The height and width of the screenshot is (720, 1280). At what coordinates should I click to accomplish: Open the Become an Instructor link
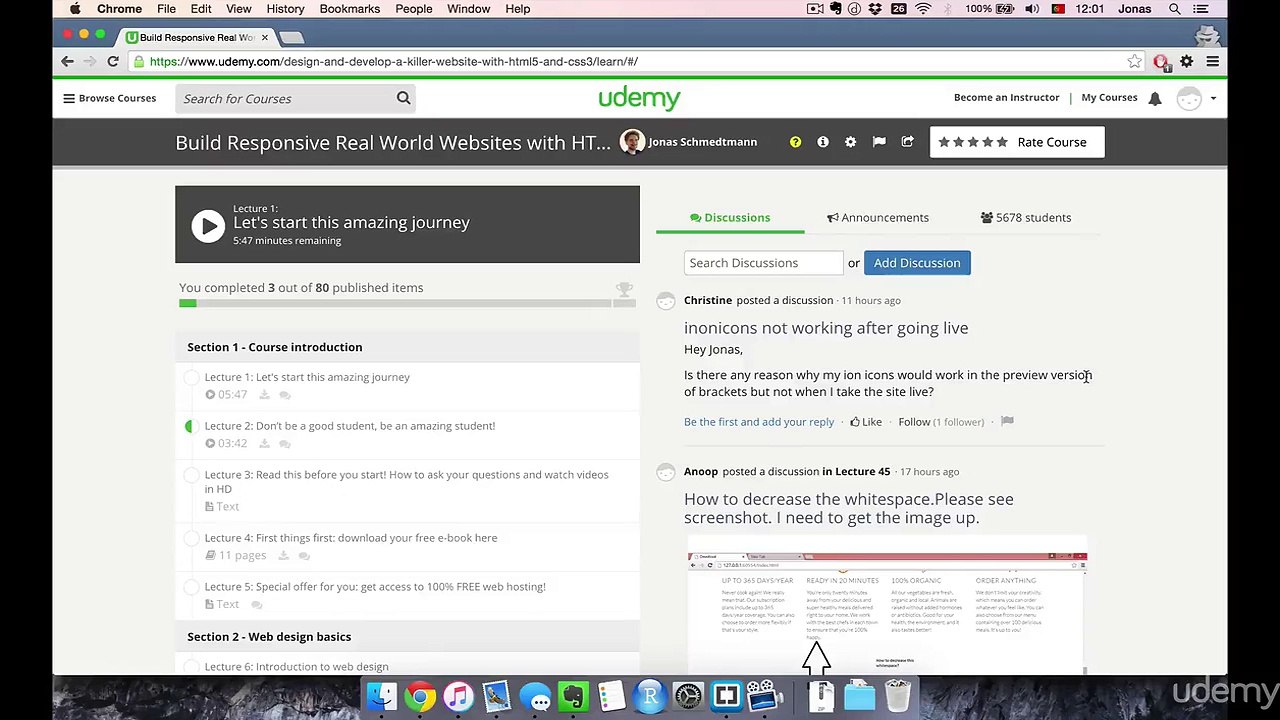tap(1006, 97)
